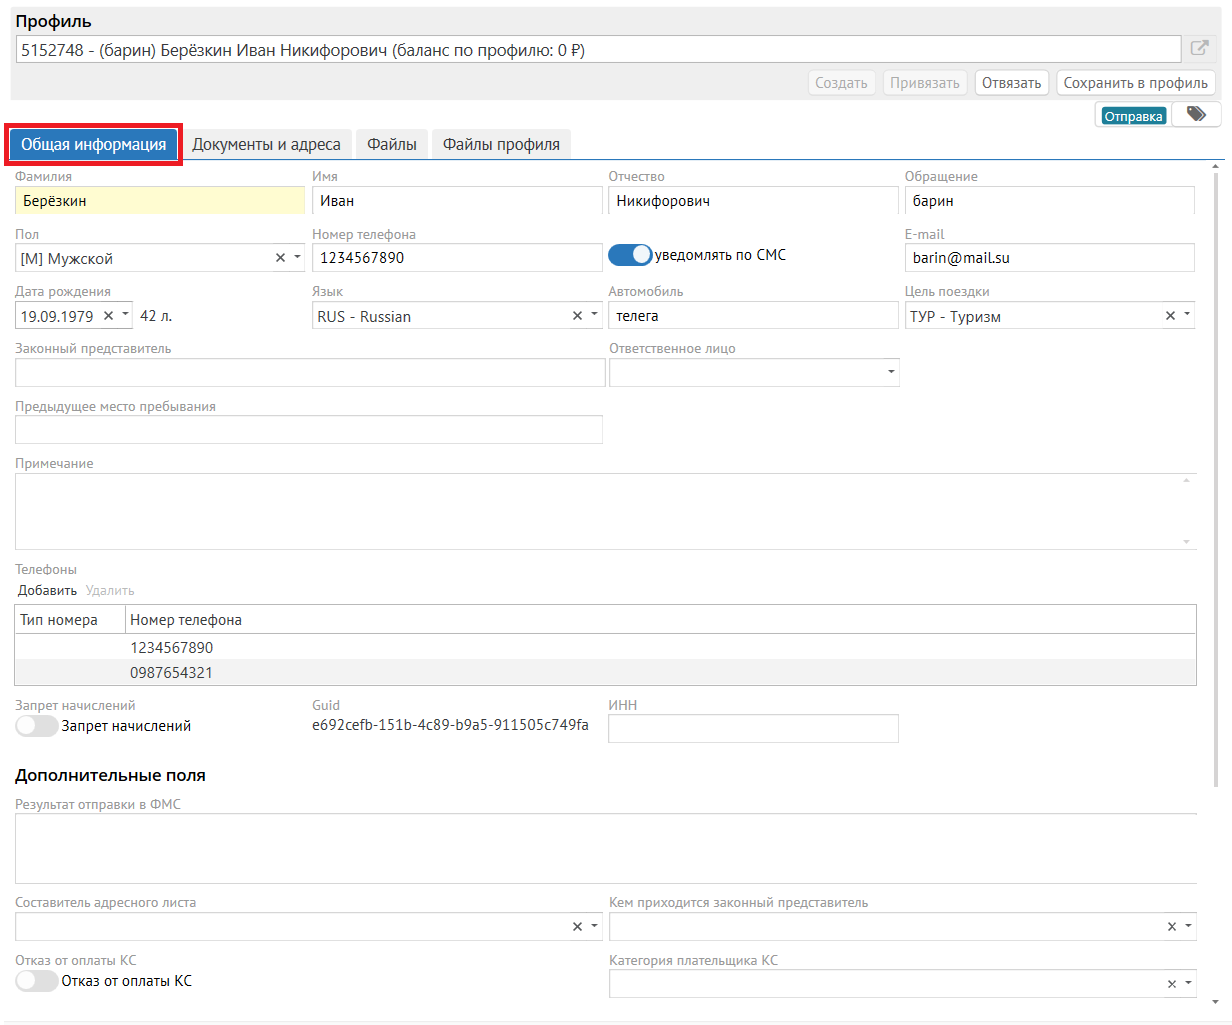Clear the gender field with X icon
This screenshot has width=1232, height=1025.
pyautogui.click(x=281, y=258)
